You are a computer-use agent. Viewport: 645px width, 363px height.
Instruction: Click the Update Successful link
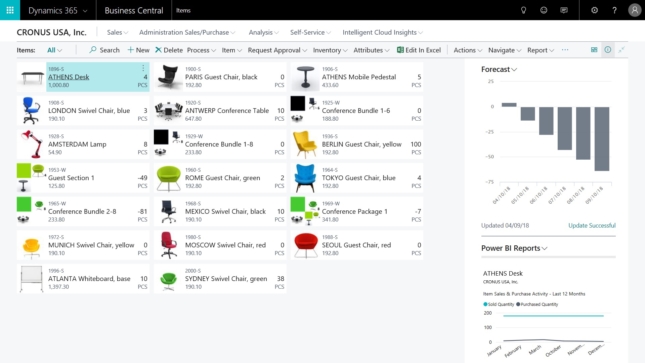[592, 225]
